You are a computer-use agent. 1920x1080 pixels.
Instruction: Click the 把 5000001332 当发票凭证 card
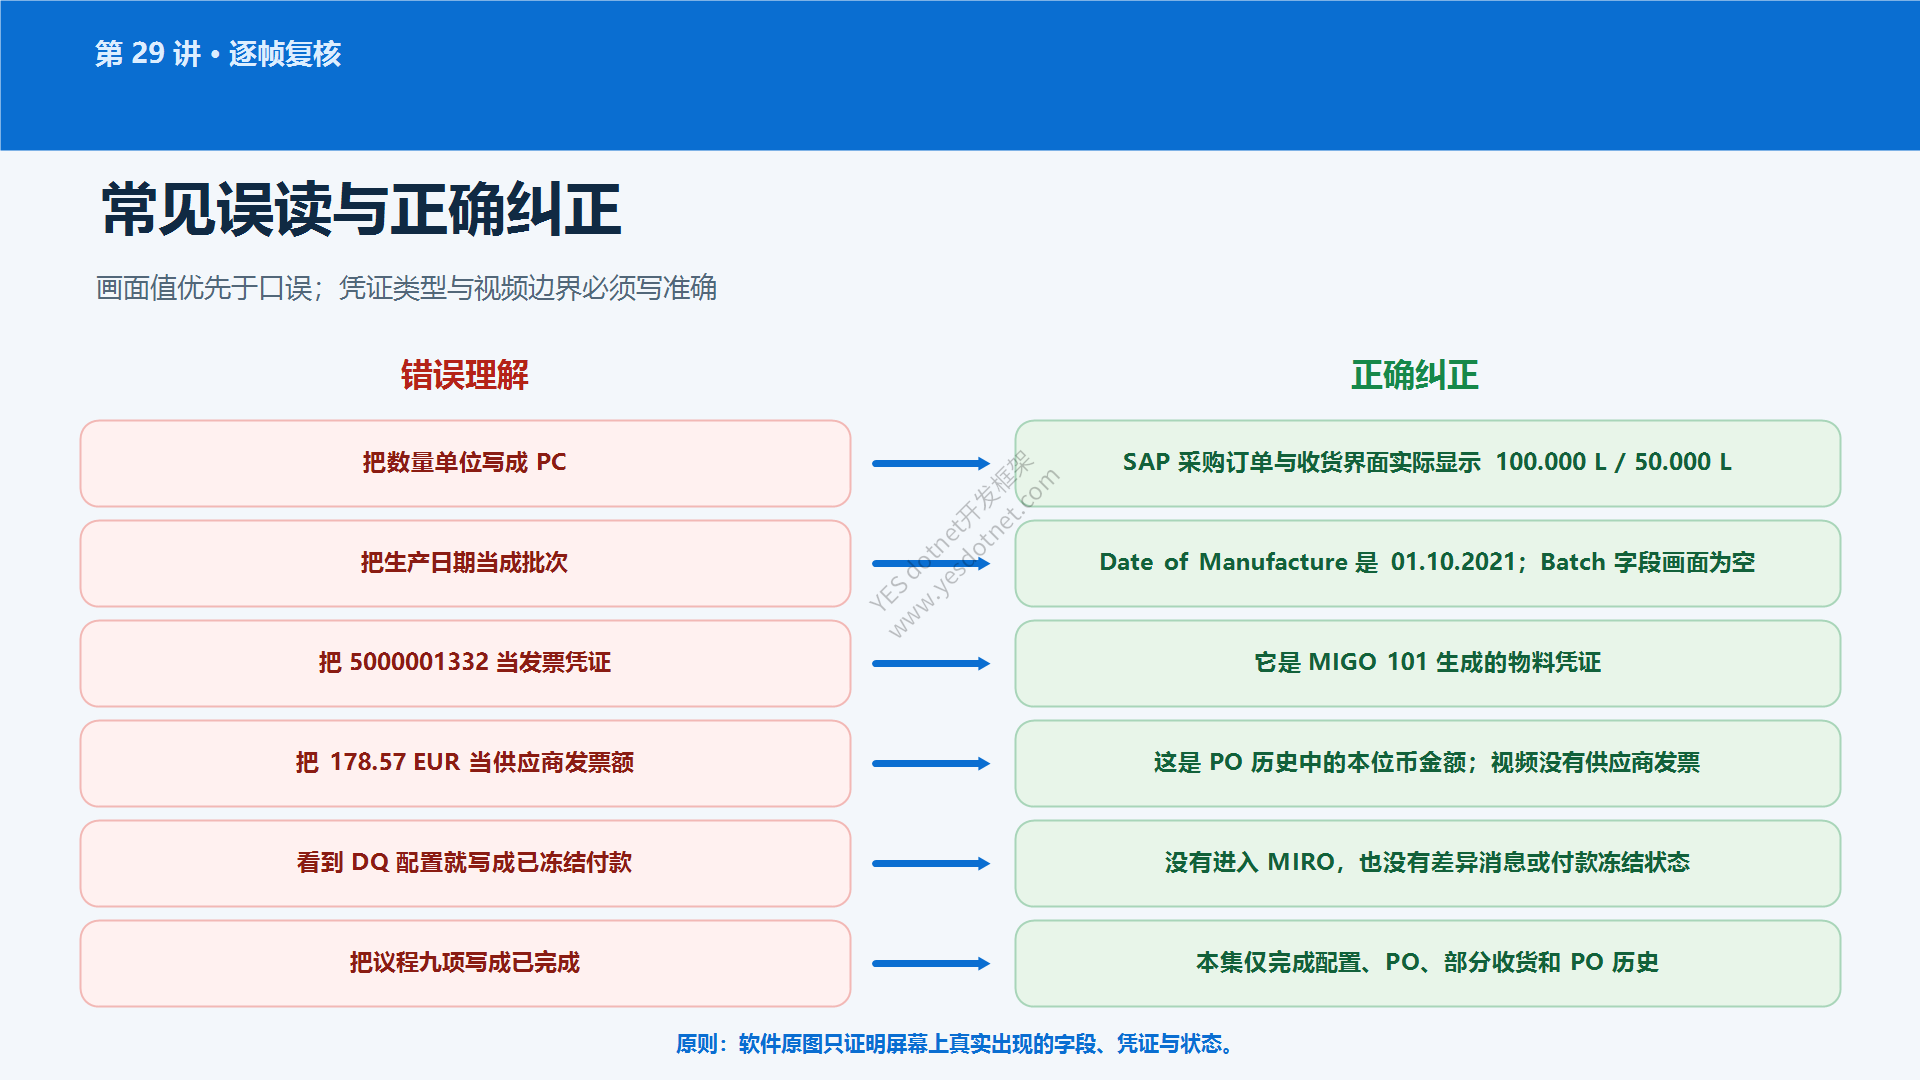click(465, 663)
